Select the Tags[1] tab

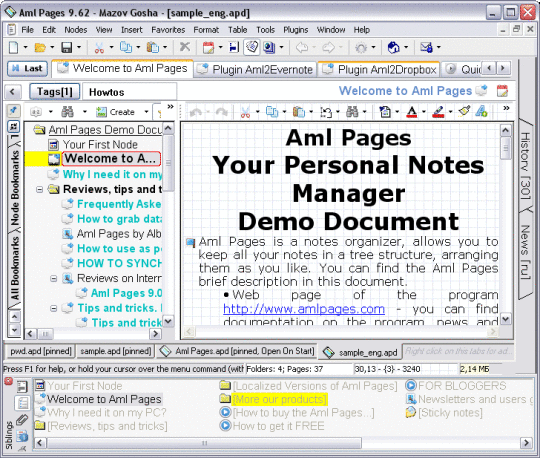(x=55, y=92)
